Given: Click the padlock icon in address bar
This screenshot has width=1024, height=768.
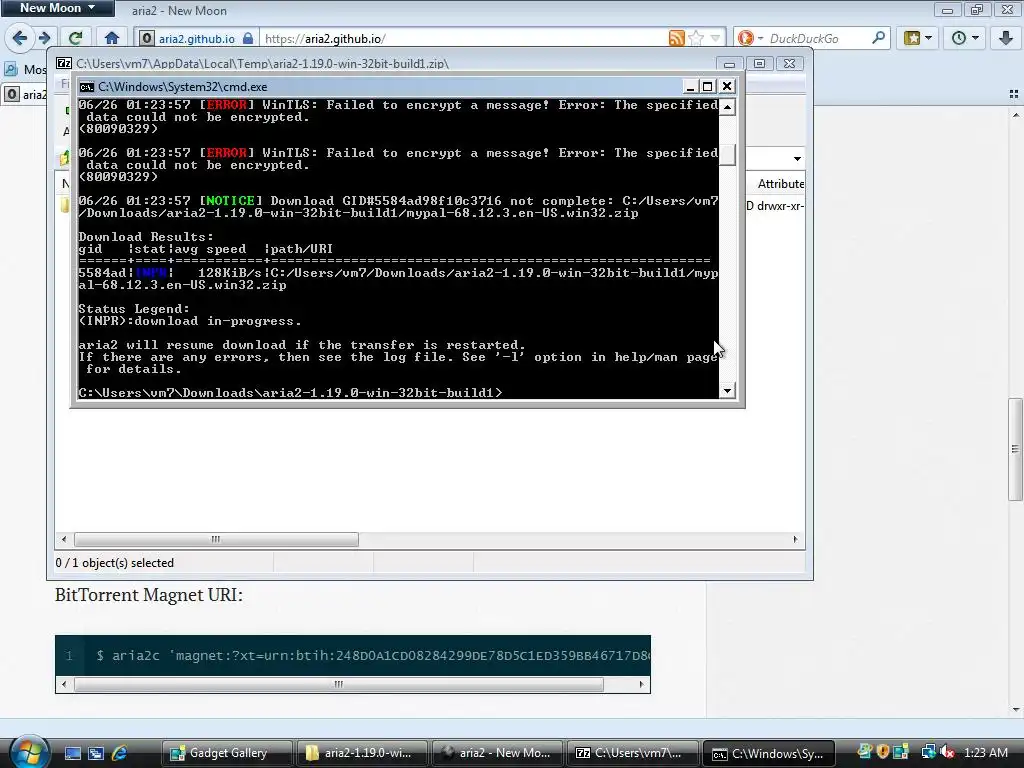Looking at the screenshot, I should click(248, 39).
